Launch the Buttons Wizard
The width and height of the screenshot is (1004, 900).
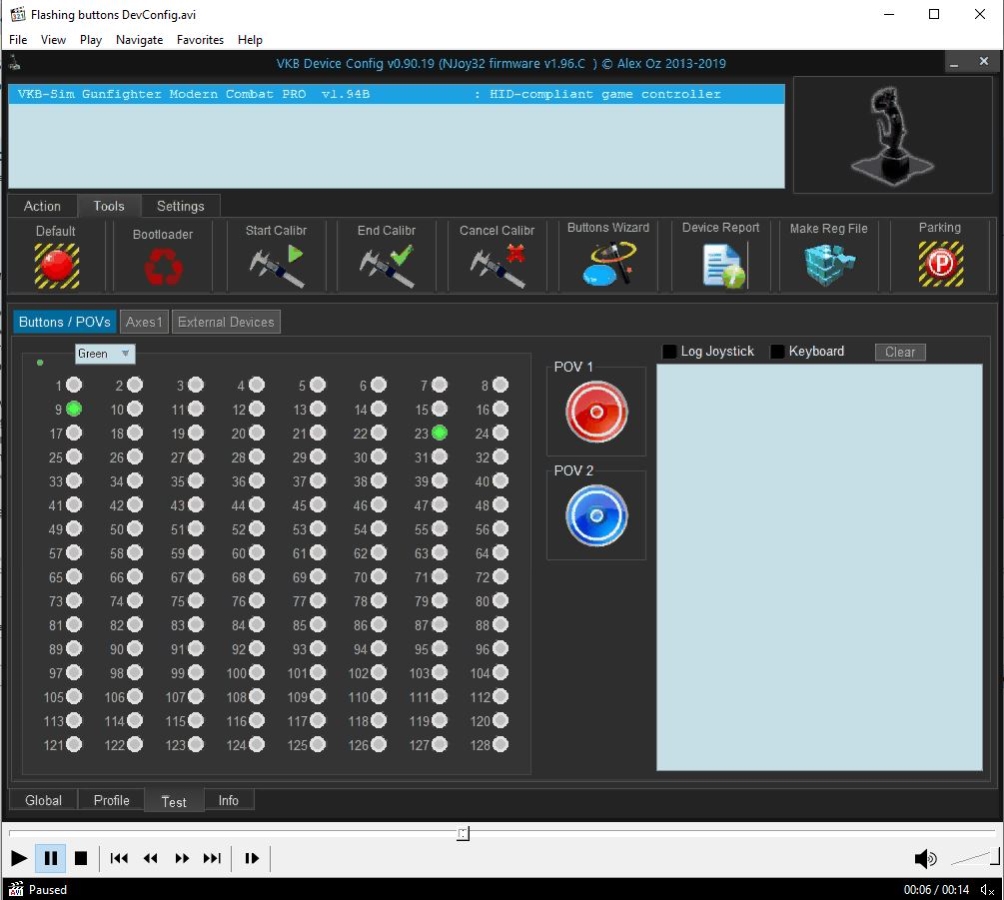pyautogui.click(x=608, y=265)
